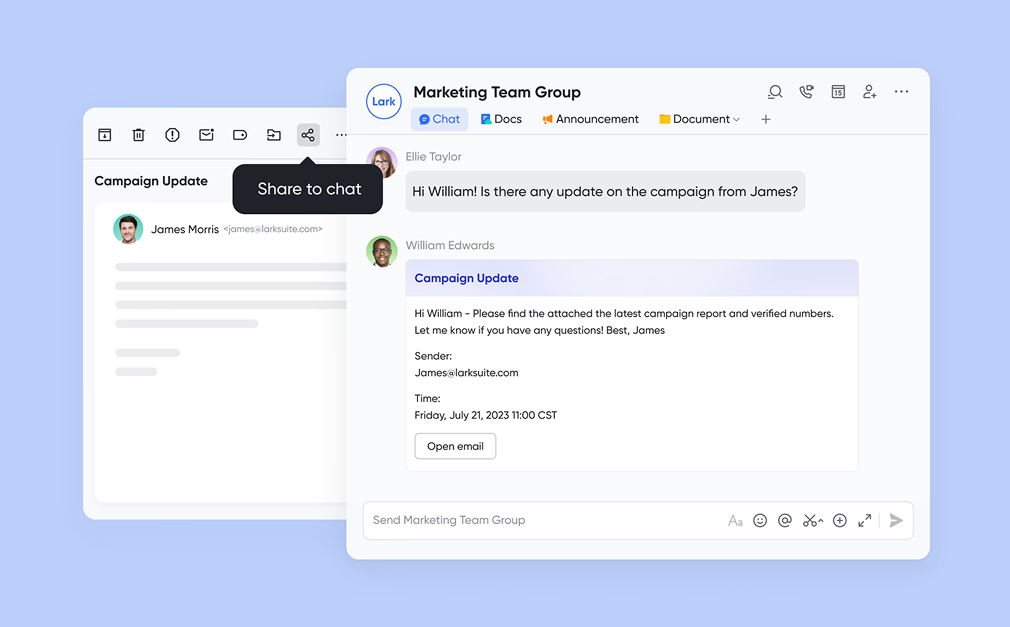Image resolution: width=1010 pixels, height=627 pixels.
Task: Mark the email as unread
Action: pos(206,135)
